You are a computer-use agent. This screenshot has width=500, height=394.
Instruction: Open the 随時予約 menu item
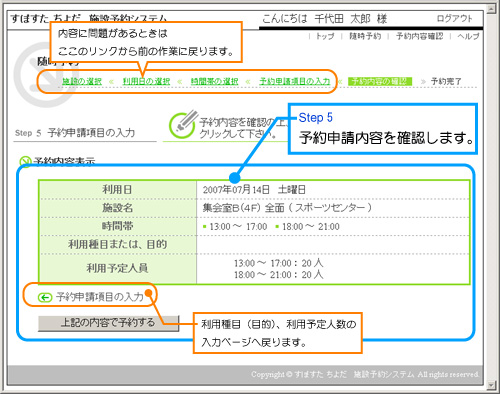pos(365,36)
